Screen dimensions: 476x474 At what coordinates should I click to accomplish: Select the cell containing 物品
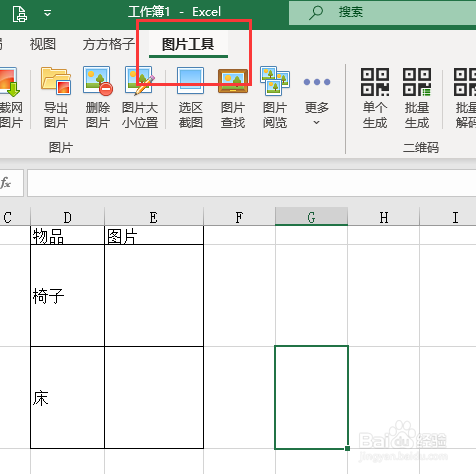[x=67, y=236]
